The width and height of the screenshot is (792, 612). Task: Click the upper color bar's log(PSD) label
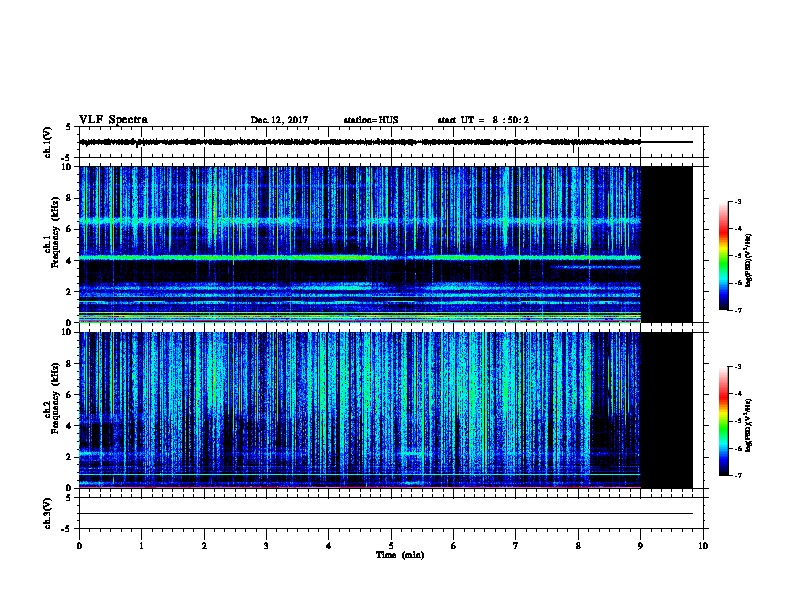point(748,260)
